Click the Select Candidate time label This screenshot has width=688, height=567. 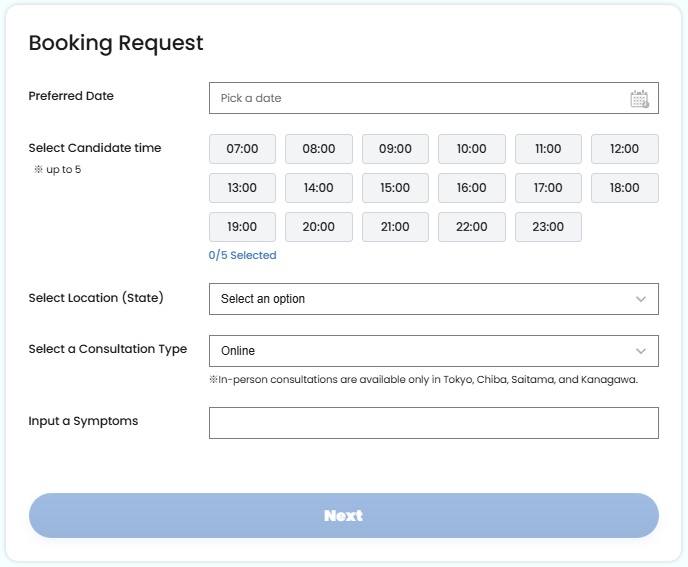click(95, 148)
